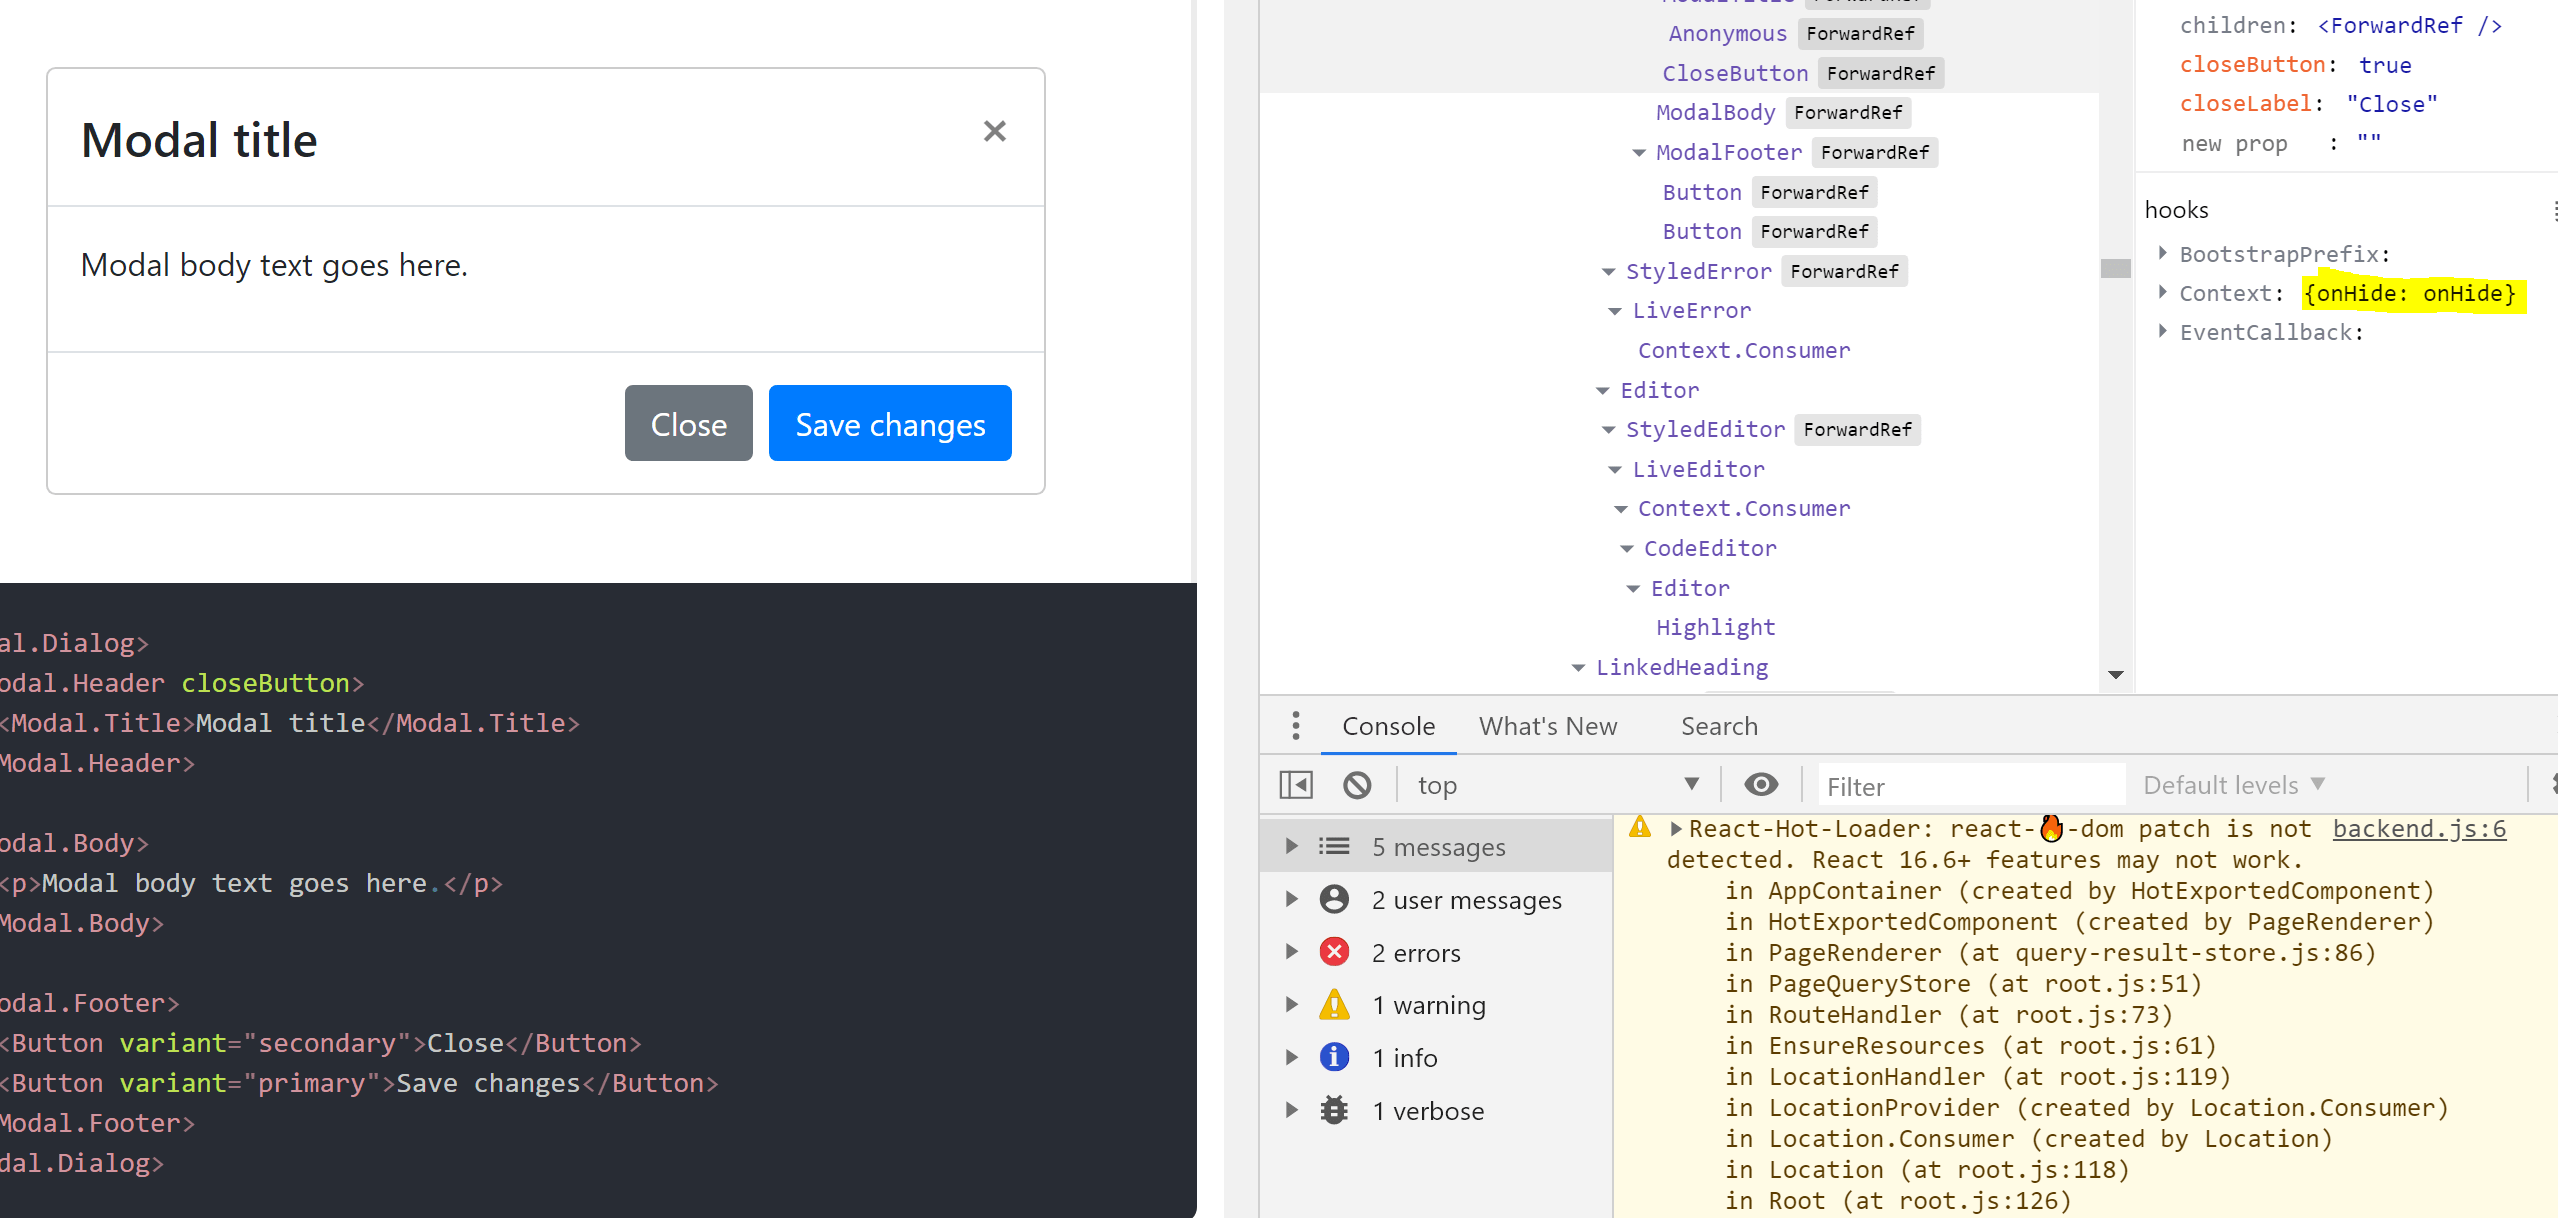2558x1218 pixels.
Task: Focus the console Filter field
Action: click(x=1970, y=786)
